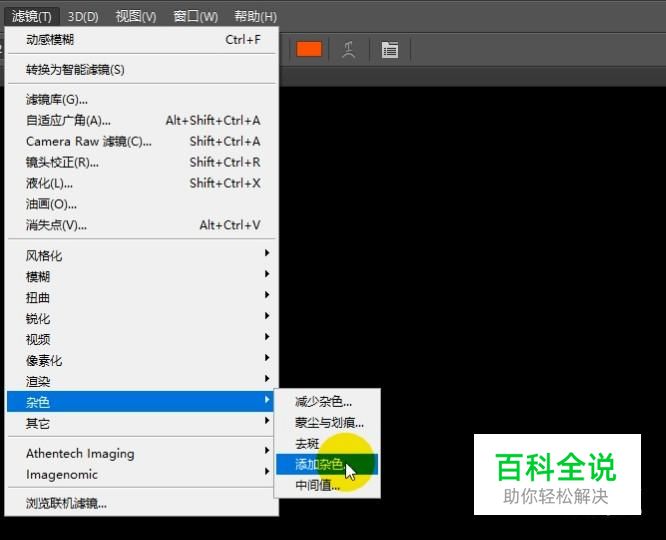Expand the 风格化 submenu
This screenshot has height=540, width=666.
coord(143,256)
